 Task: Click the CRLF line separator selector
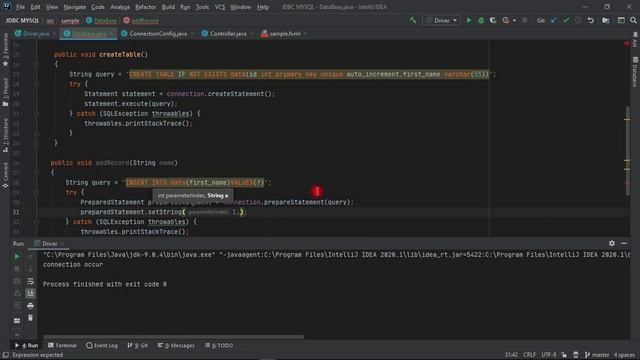click(x=529, y=355)
